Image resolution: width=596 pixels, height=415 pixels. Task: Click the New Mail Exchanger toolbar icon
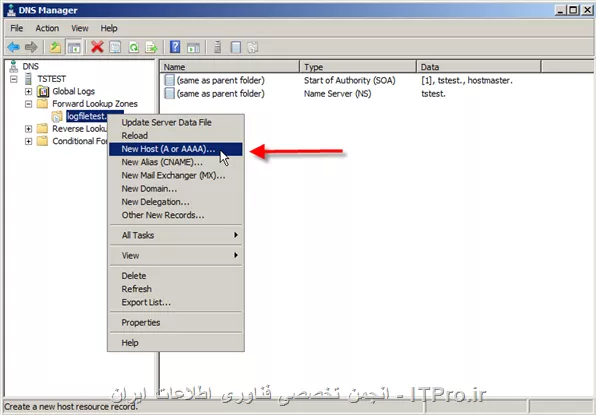(x=253, y=48)
